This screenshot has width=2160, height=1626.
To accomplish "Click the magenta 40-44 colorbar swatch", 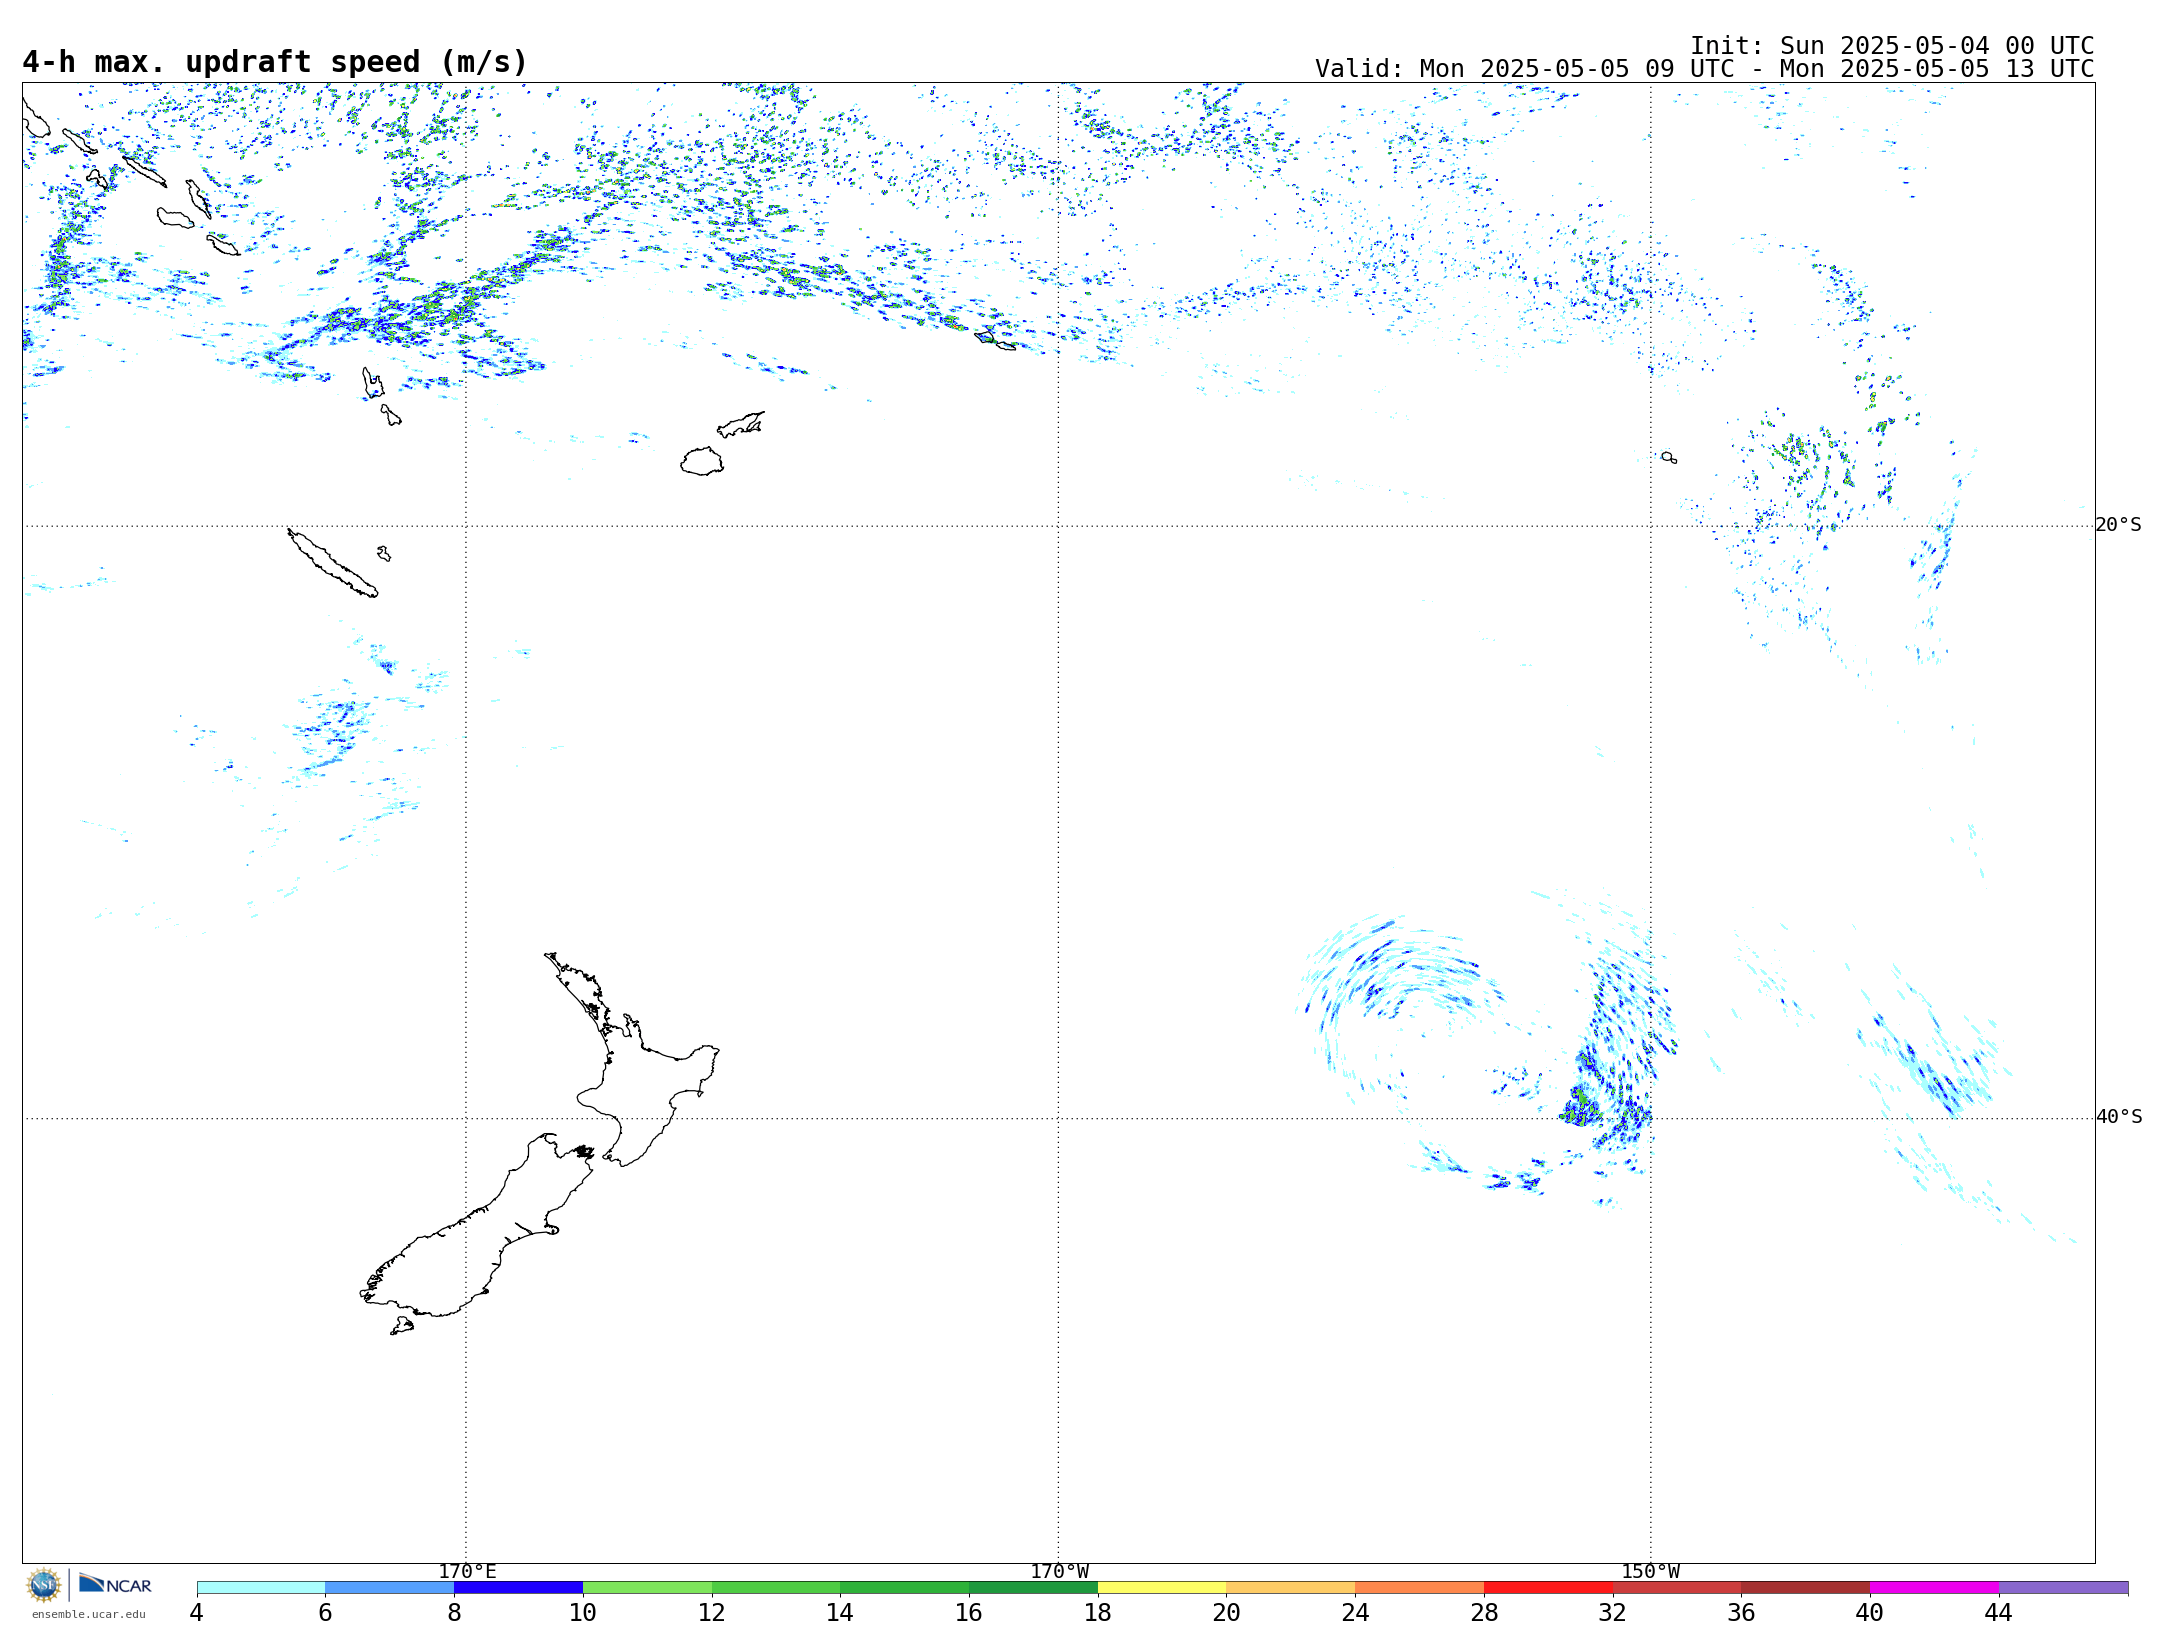I will click(x=1933, y=1588).
